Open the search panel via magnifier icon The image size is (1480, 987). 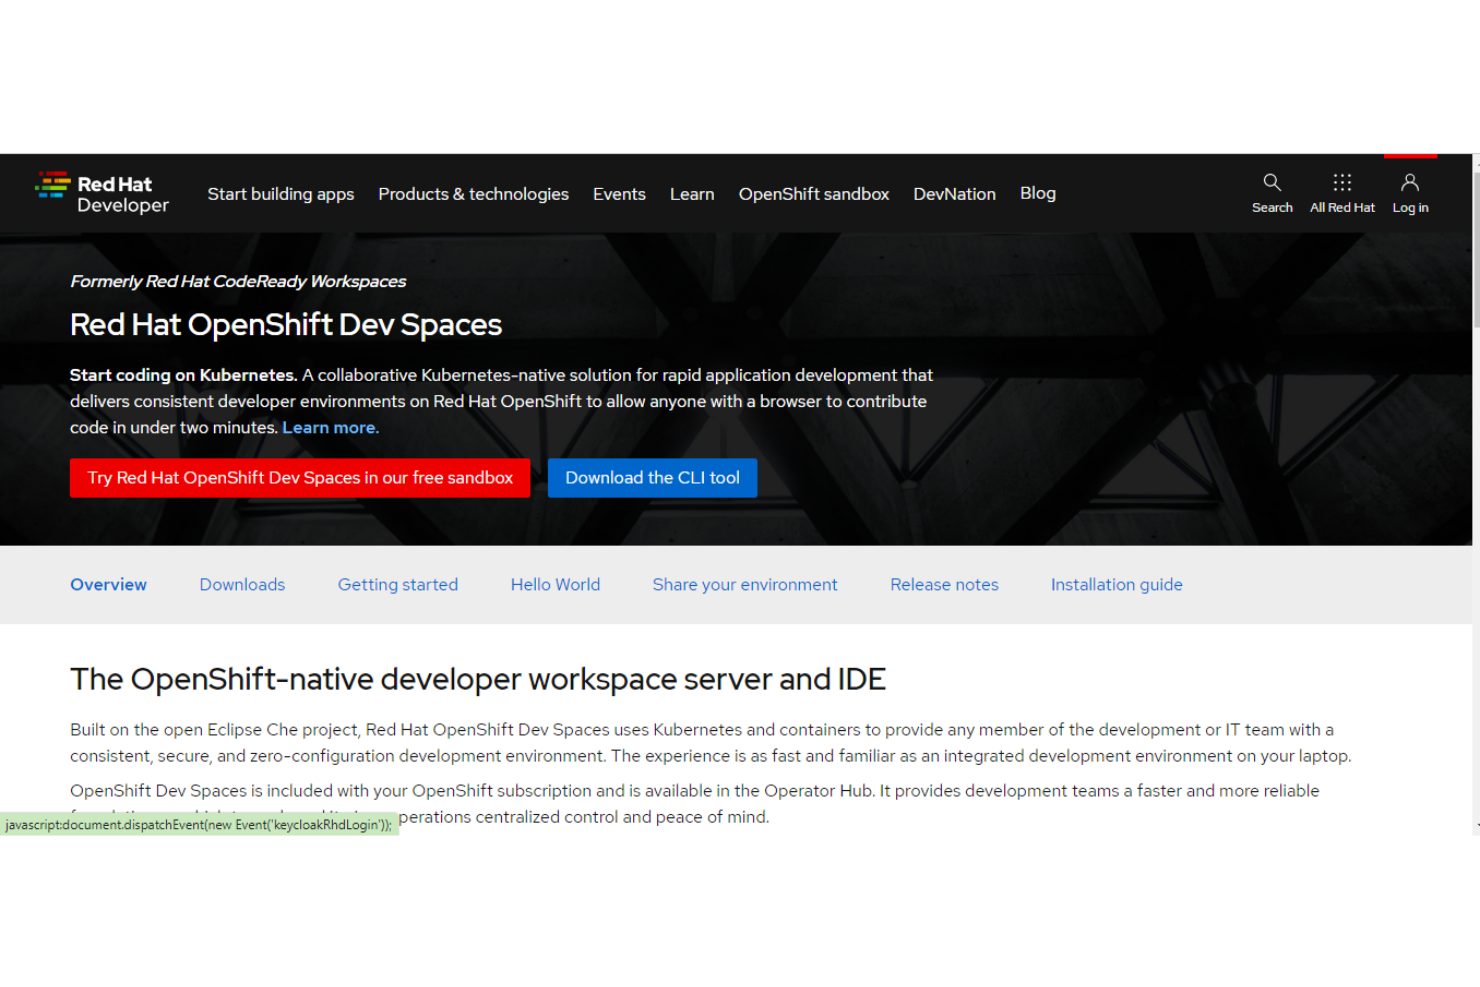coord(1271,192)
